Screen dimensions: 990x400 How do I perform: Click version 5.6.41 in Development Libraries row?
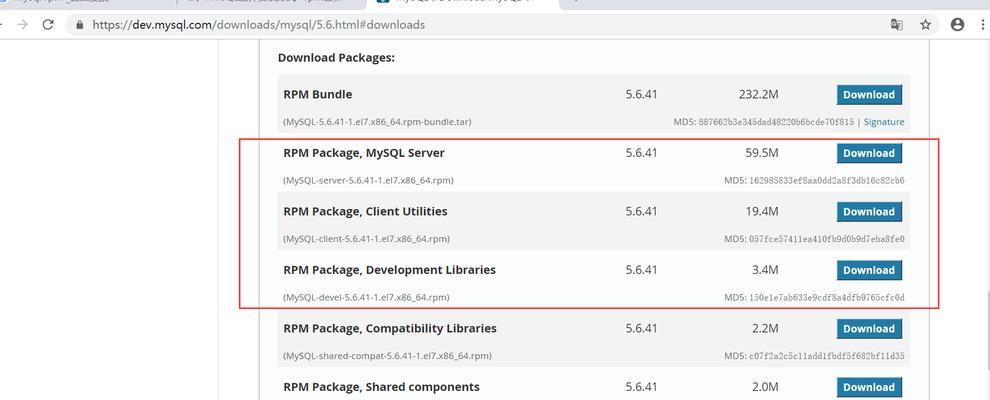tap(641, 270)
